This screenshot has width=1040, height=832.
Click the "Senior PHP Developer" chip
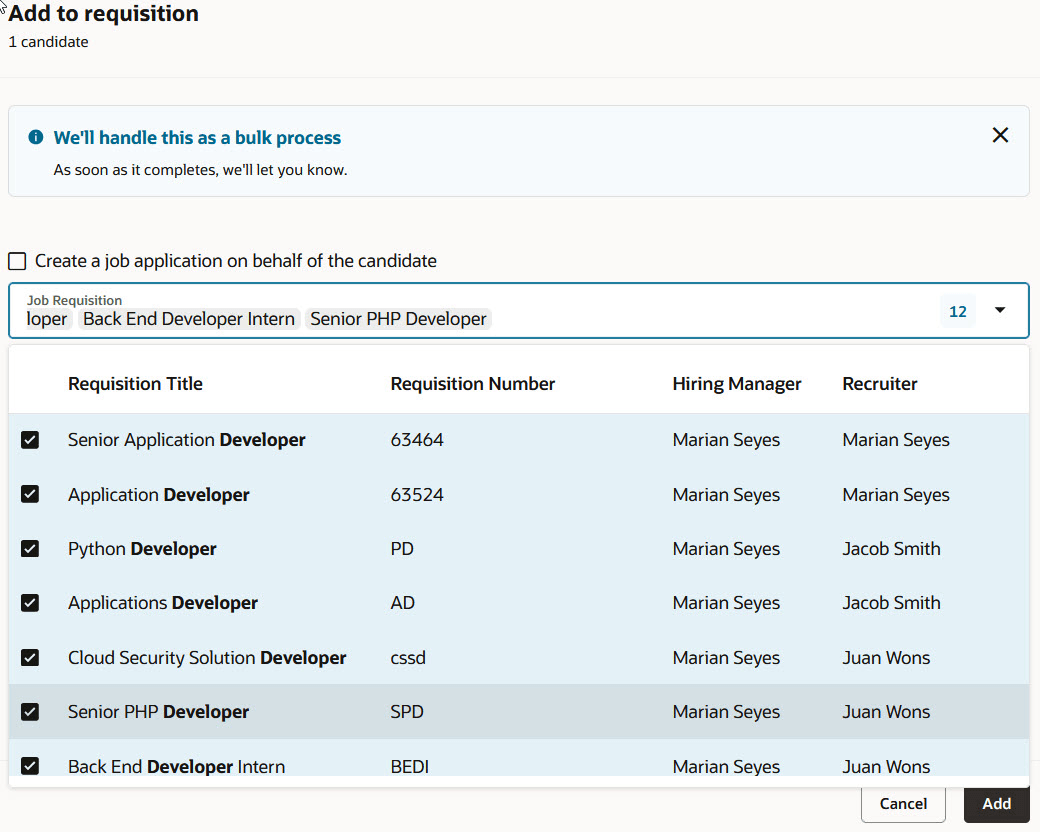coord(398,318)
